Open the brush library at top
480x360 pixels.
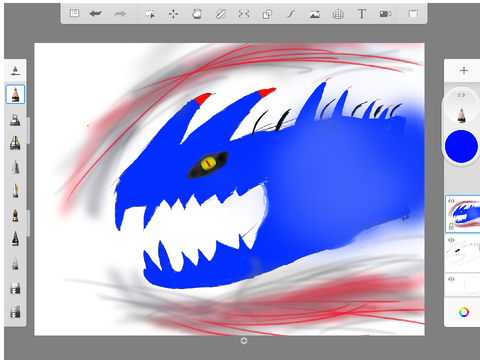click(x=15, y=71)
